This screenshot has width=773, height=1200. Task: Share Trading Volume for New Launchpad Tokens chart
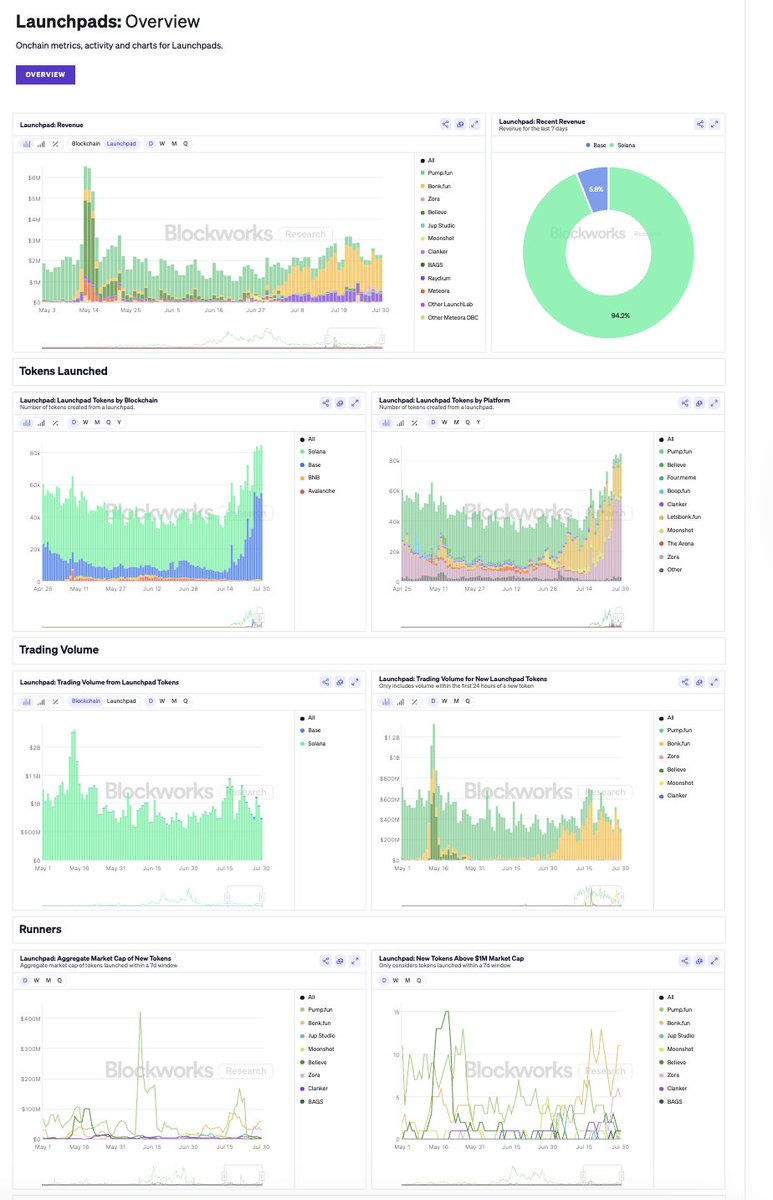685,682
